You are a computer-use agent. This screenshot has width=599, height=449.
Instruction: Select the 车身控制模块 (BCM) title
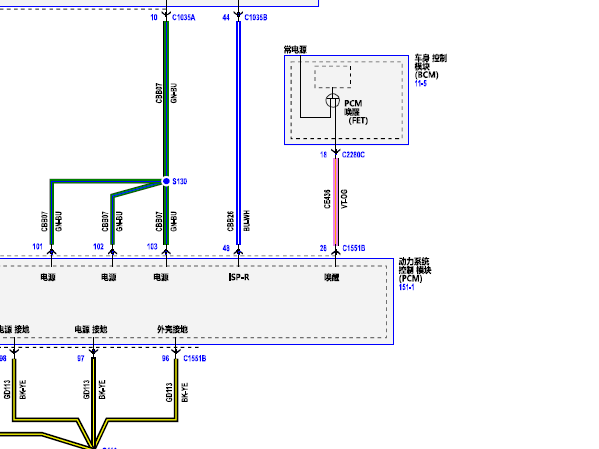431,66
